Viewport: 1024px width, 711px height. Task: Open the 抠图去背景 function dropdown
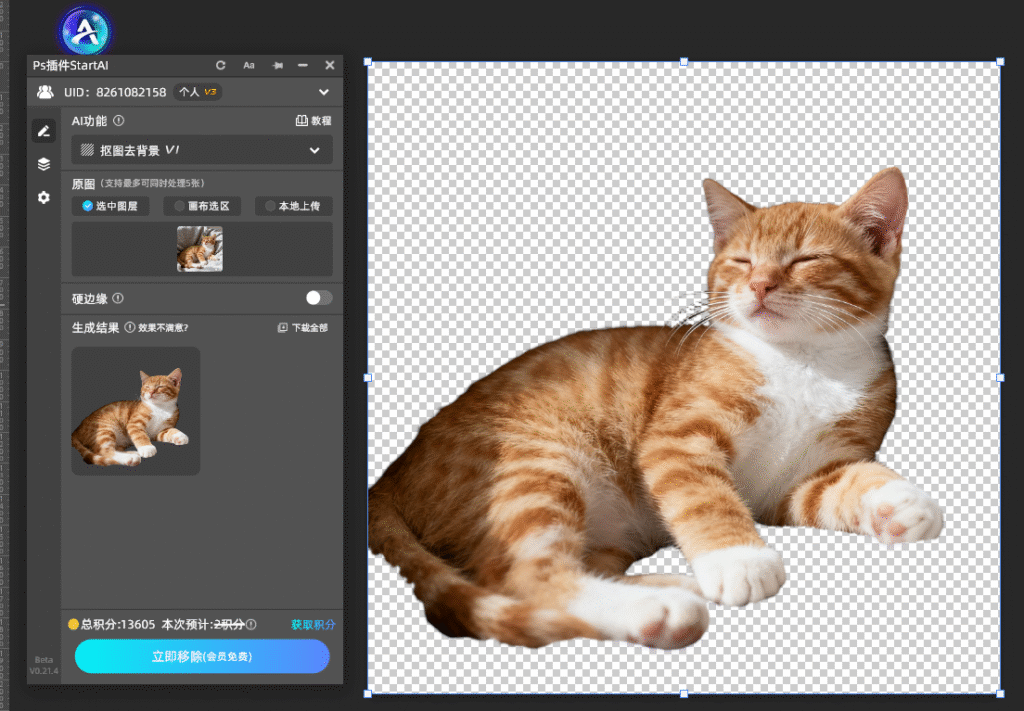(202, 150)
